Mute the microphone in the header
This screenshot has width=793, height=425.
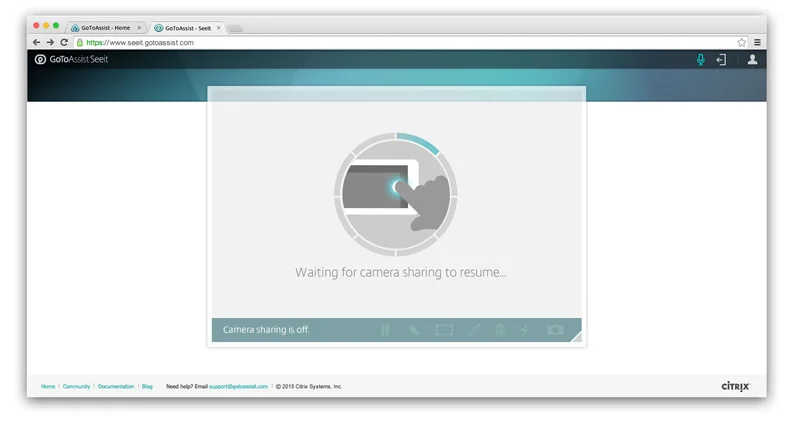(700, 60)
